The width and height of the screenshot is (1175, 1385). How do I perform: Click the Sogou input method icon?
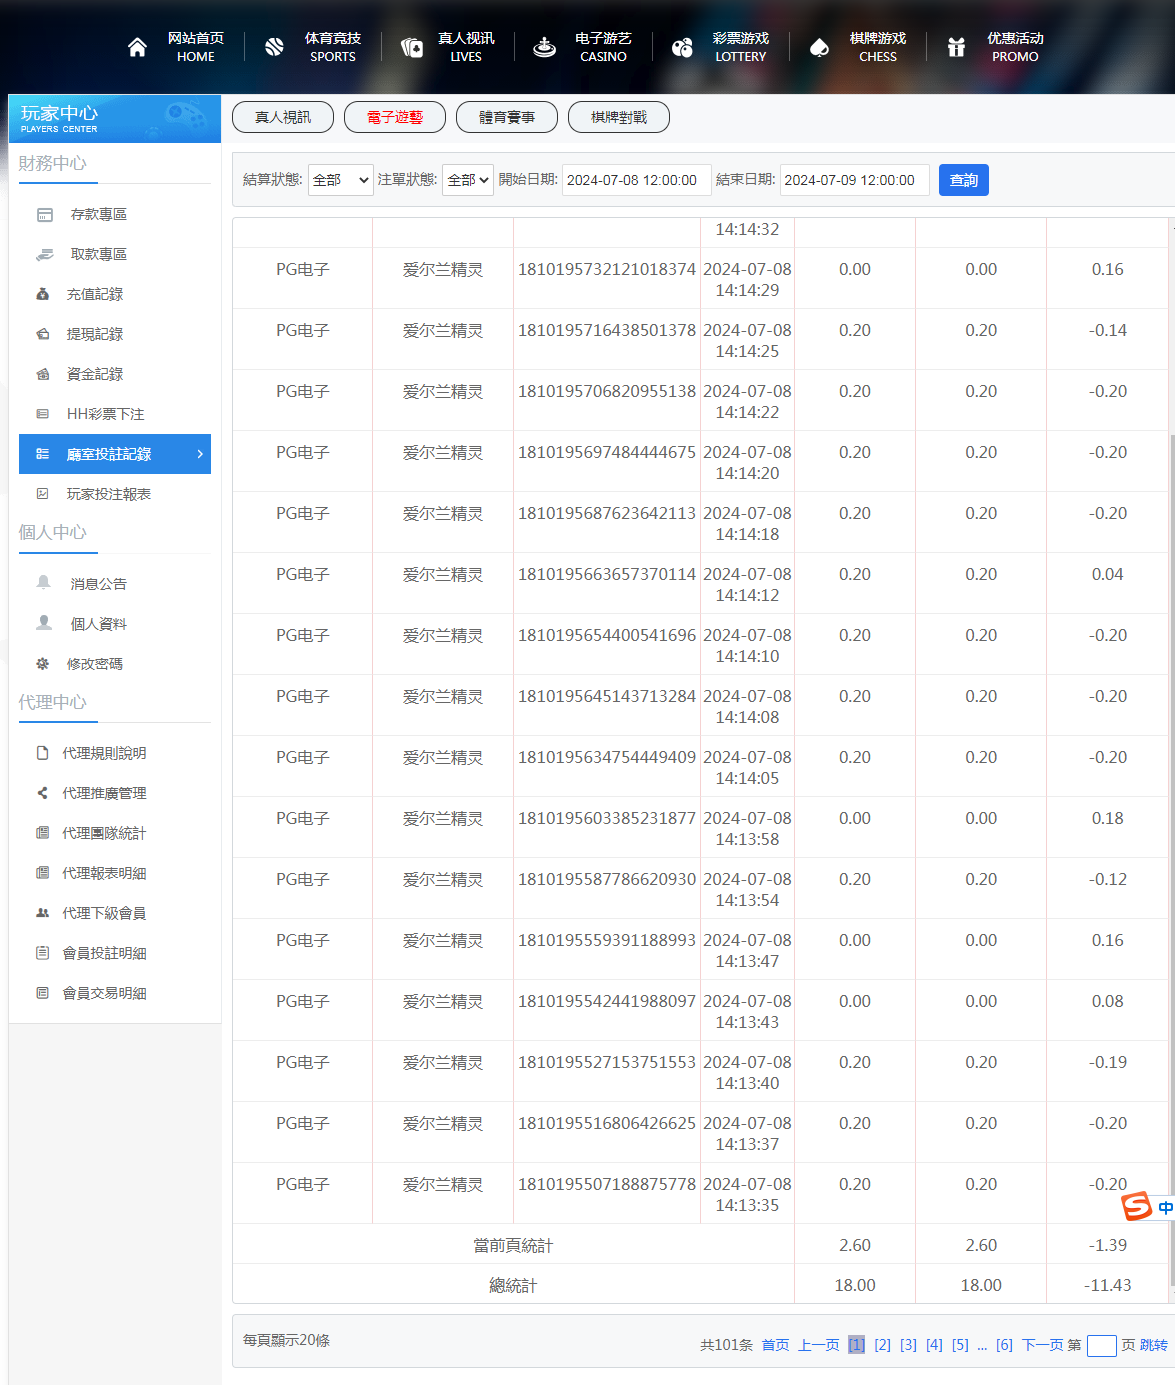1137,1206
